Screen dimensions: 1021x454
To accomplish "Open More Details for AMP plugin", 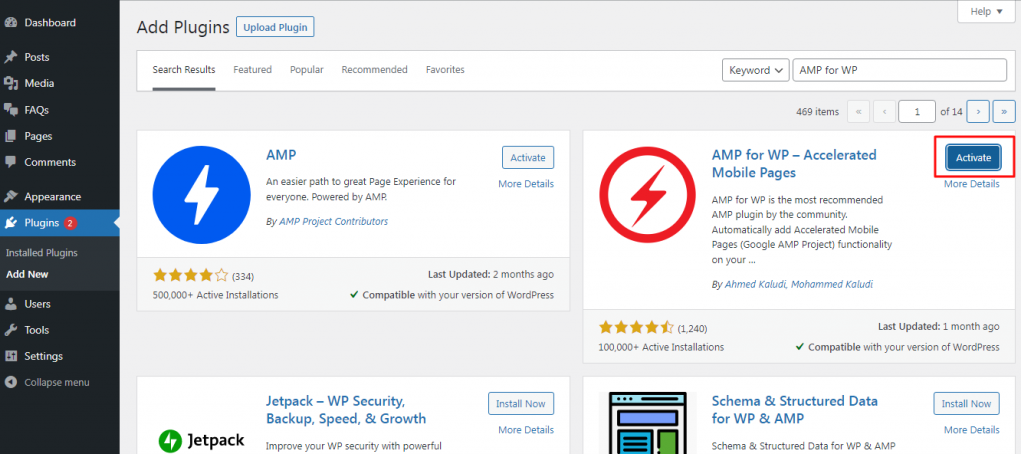I will 526,184.
